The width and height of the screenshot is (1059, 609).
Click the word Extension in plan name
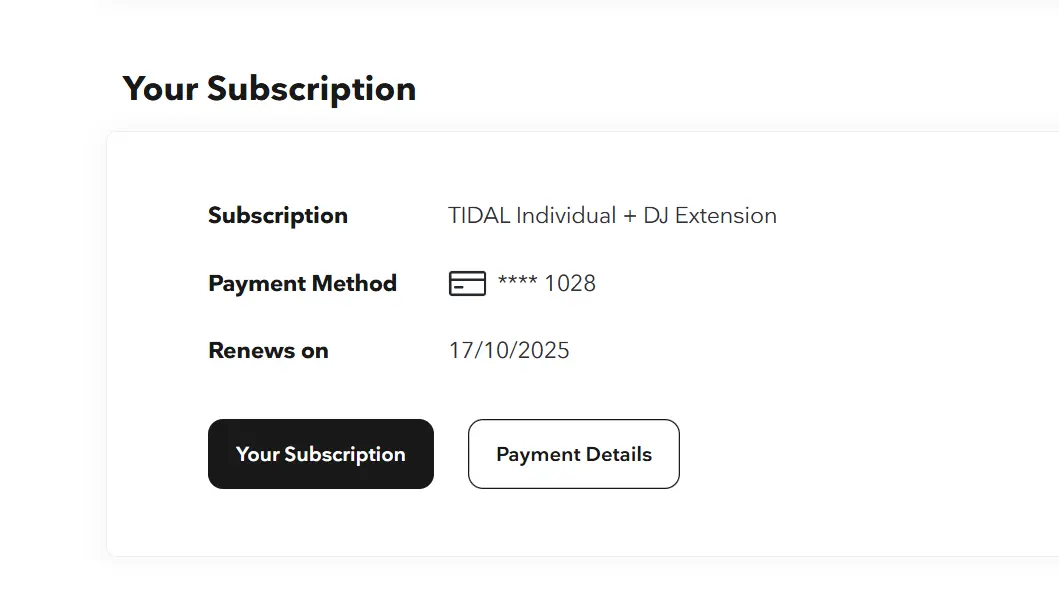tap(726, 215)
